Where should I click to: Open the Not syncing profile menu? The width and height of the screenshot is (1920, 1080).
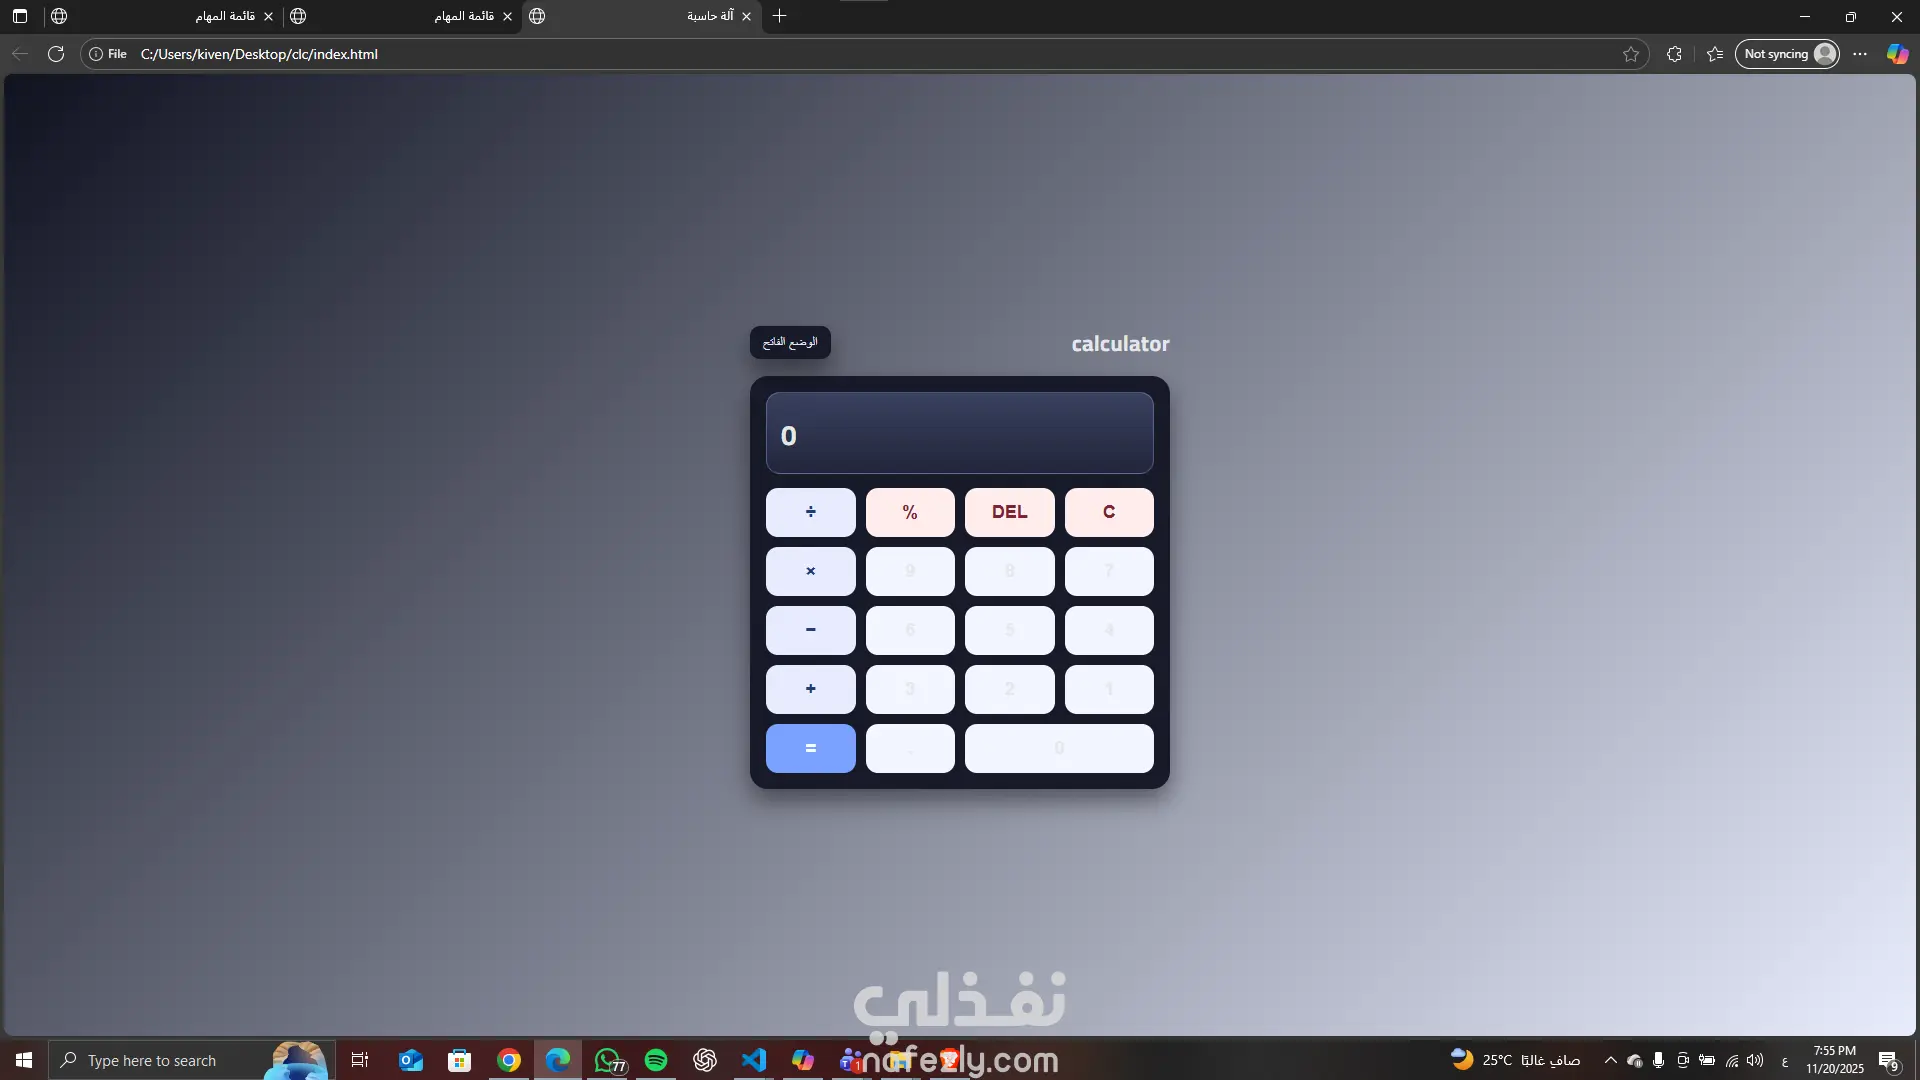pyautogui.click(x=1787, y=54)
